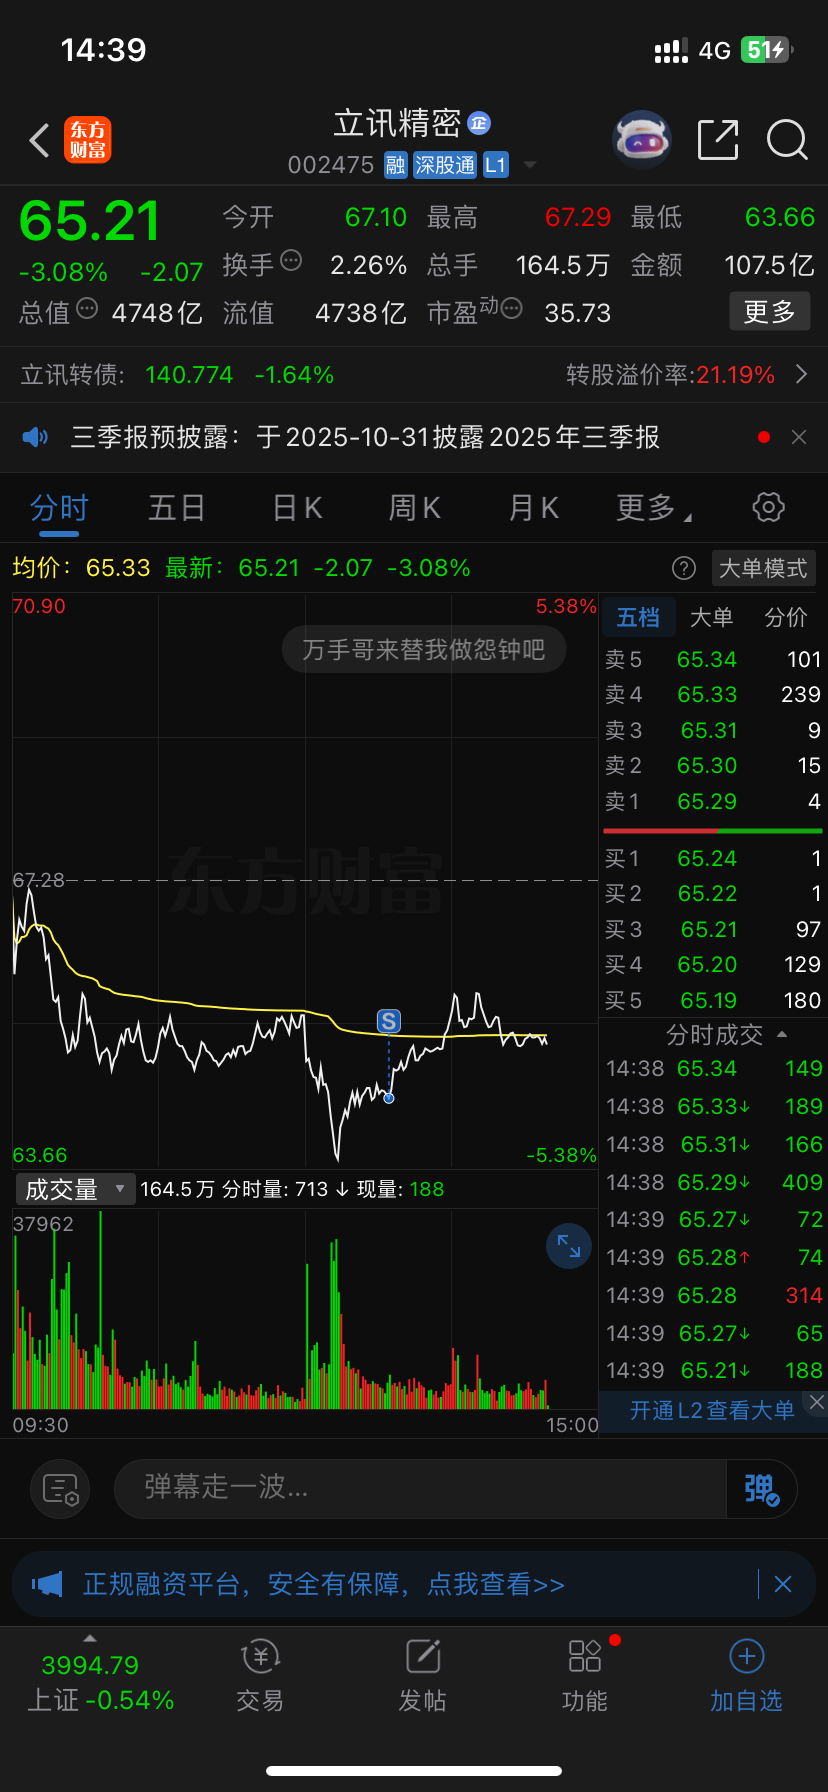Open danmaku settings icon
The image size is (828, 1792).
pos(60,1490)
